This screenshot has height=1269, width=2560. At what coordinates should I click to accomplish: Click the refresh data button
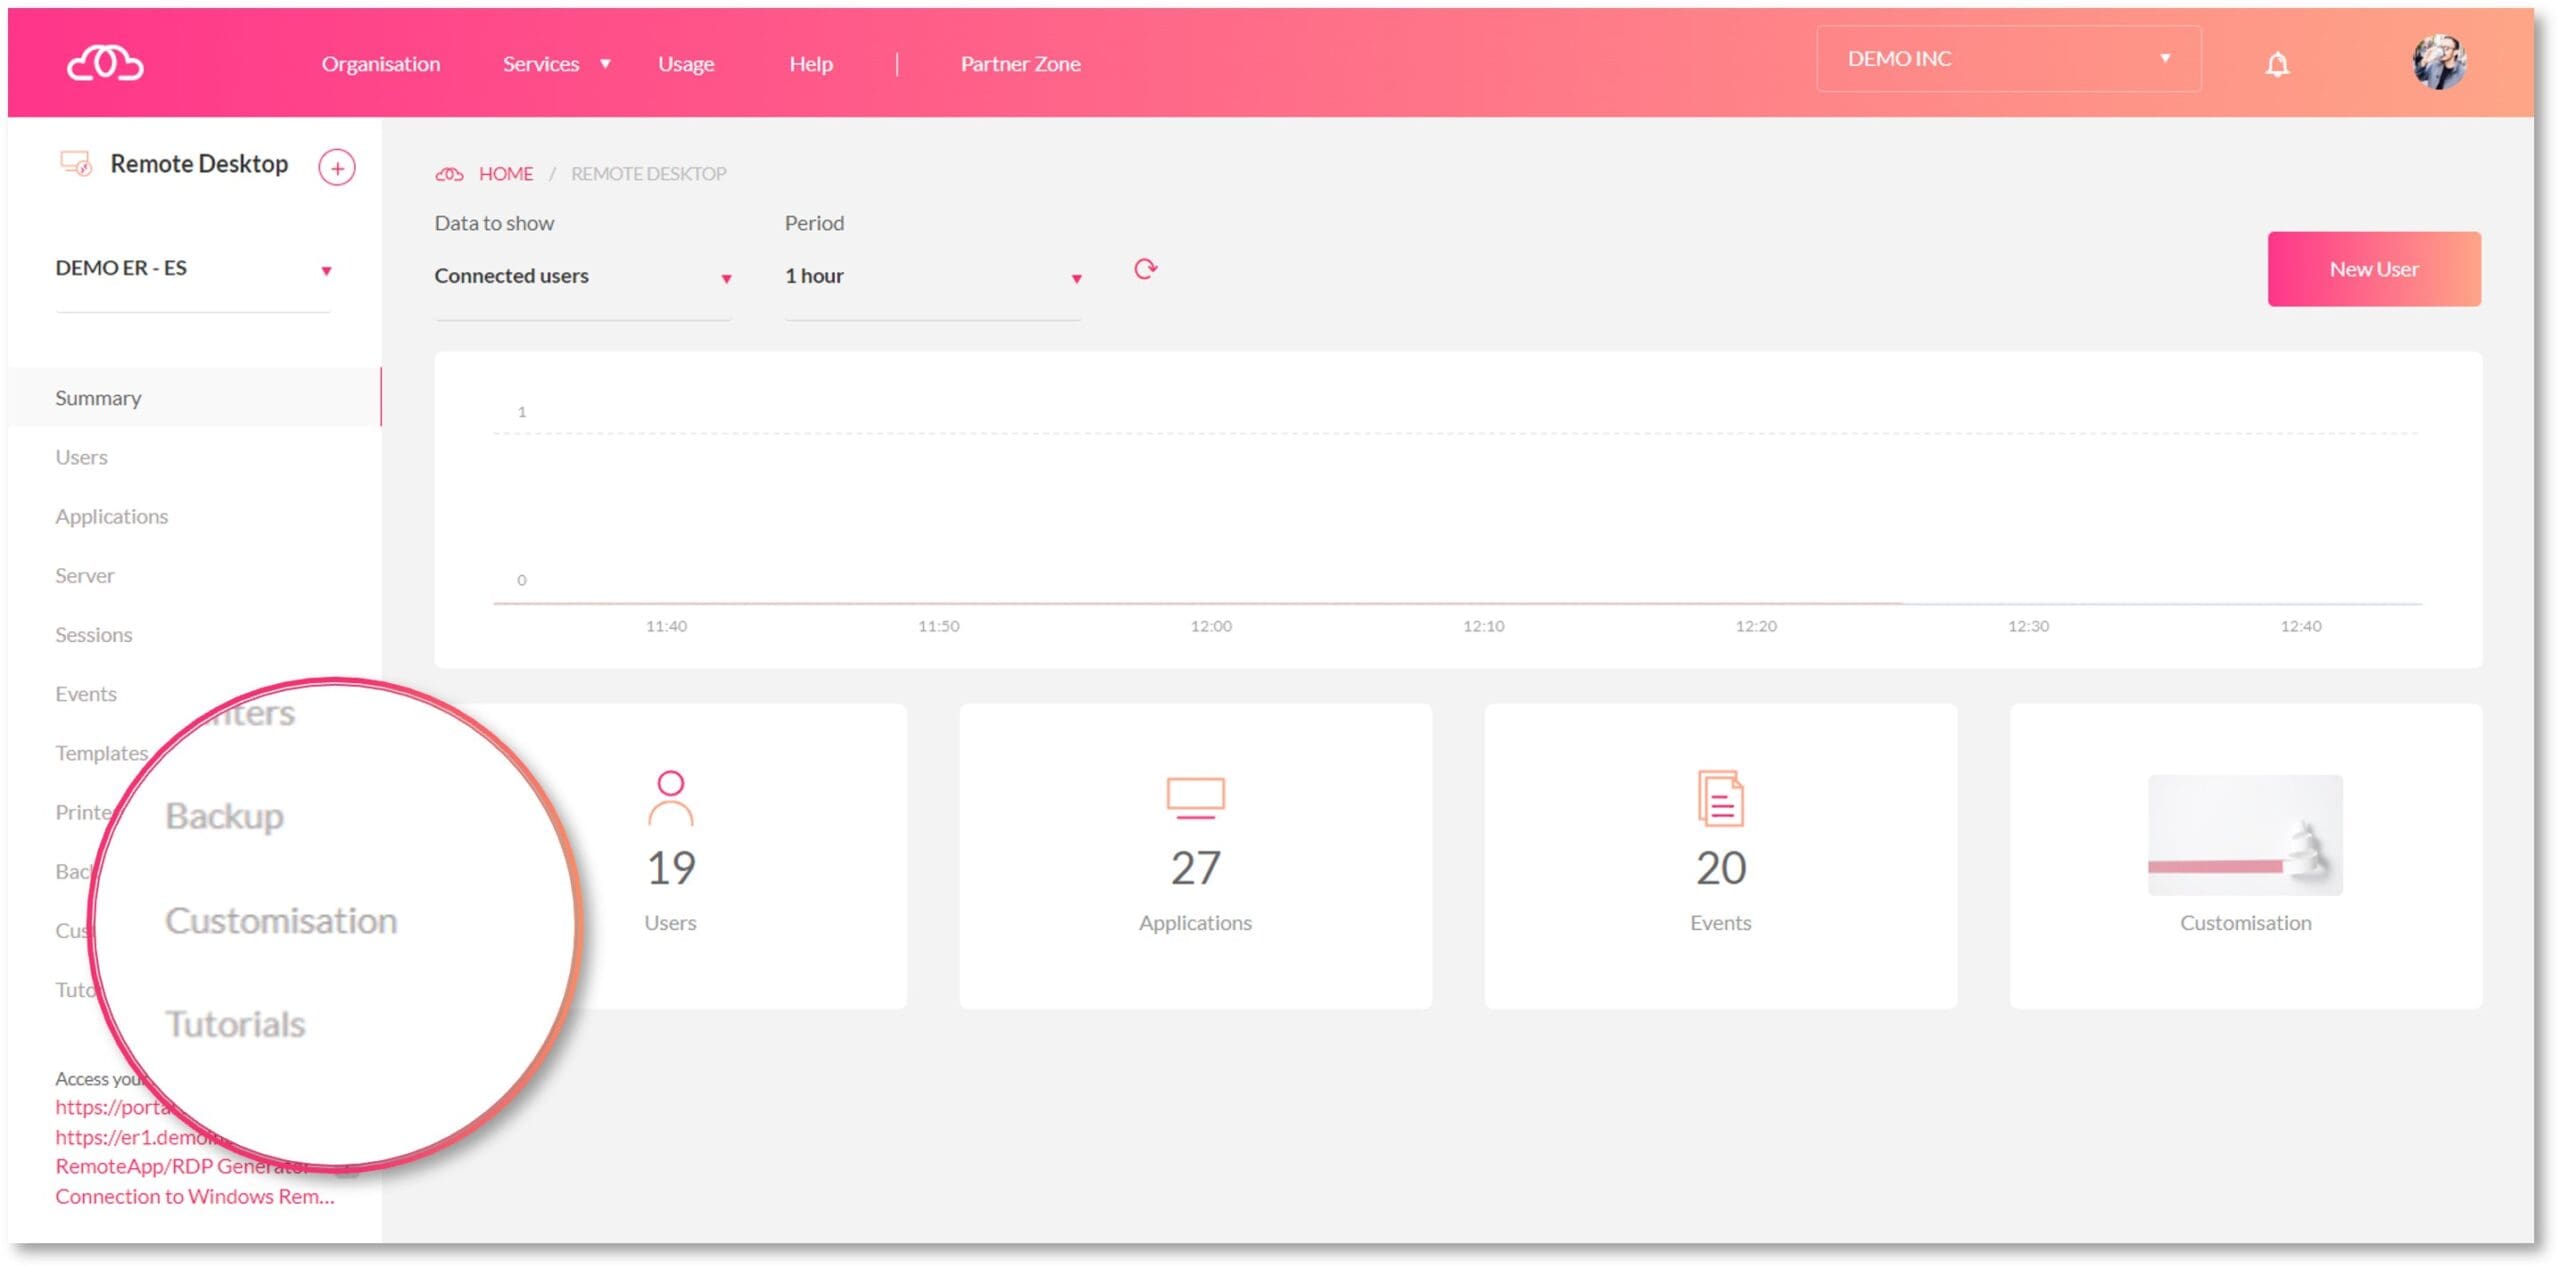(1146, 268)
